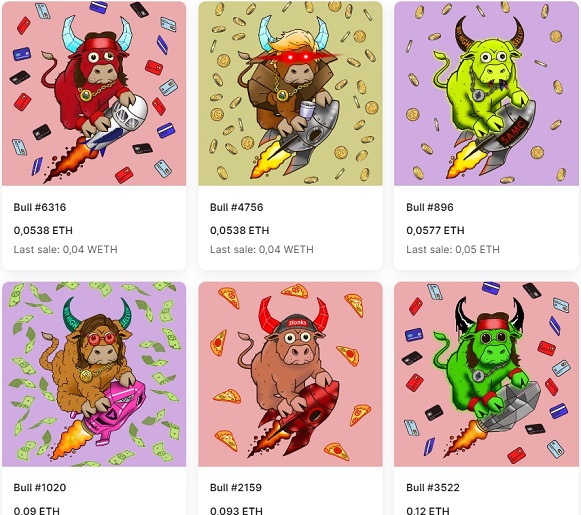The height and width of the screenshot is (515, 581).
Task: Open the Bull #2159 pizza background artwork
Action: point(290,374)
